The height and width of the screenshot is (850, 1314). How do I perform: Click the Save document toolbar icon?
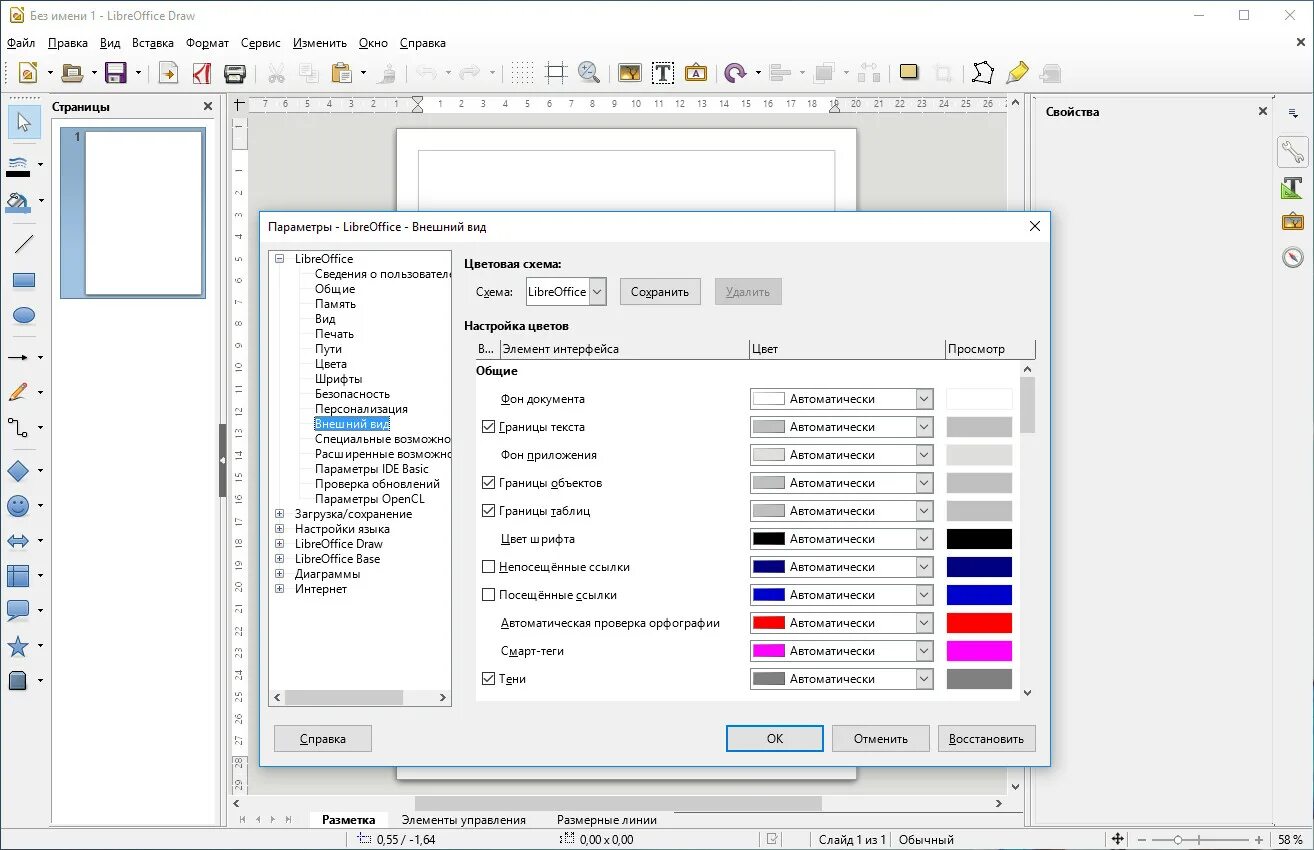115,72
